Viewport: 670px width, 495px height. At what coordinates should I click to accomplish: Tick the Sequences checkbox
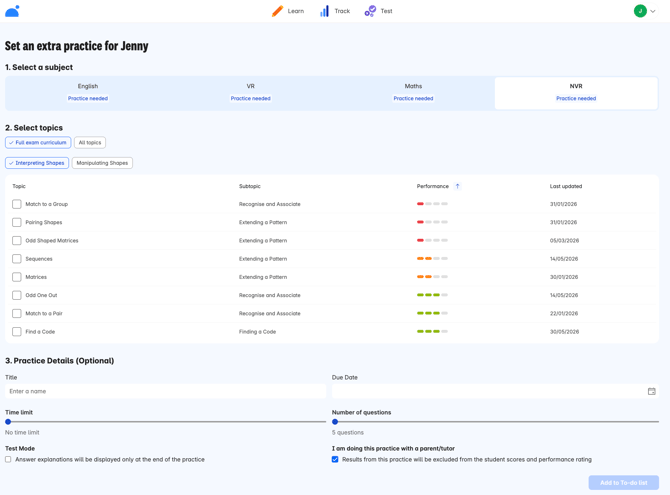[x=17, y=259]
